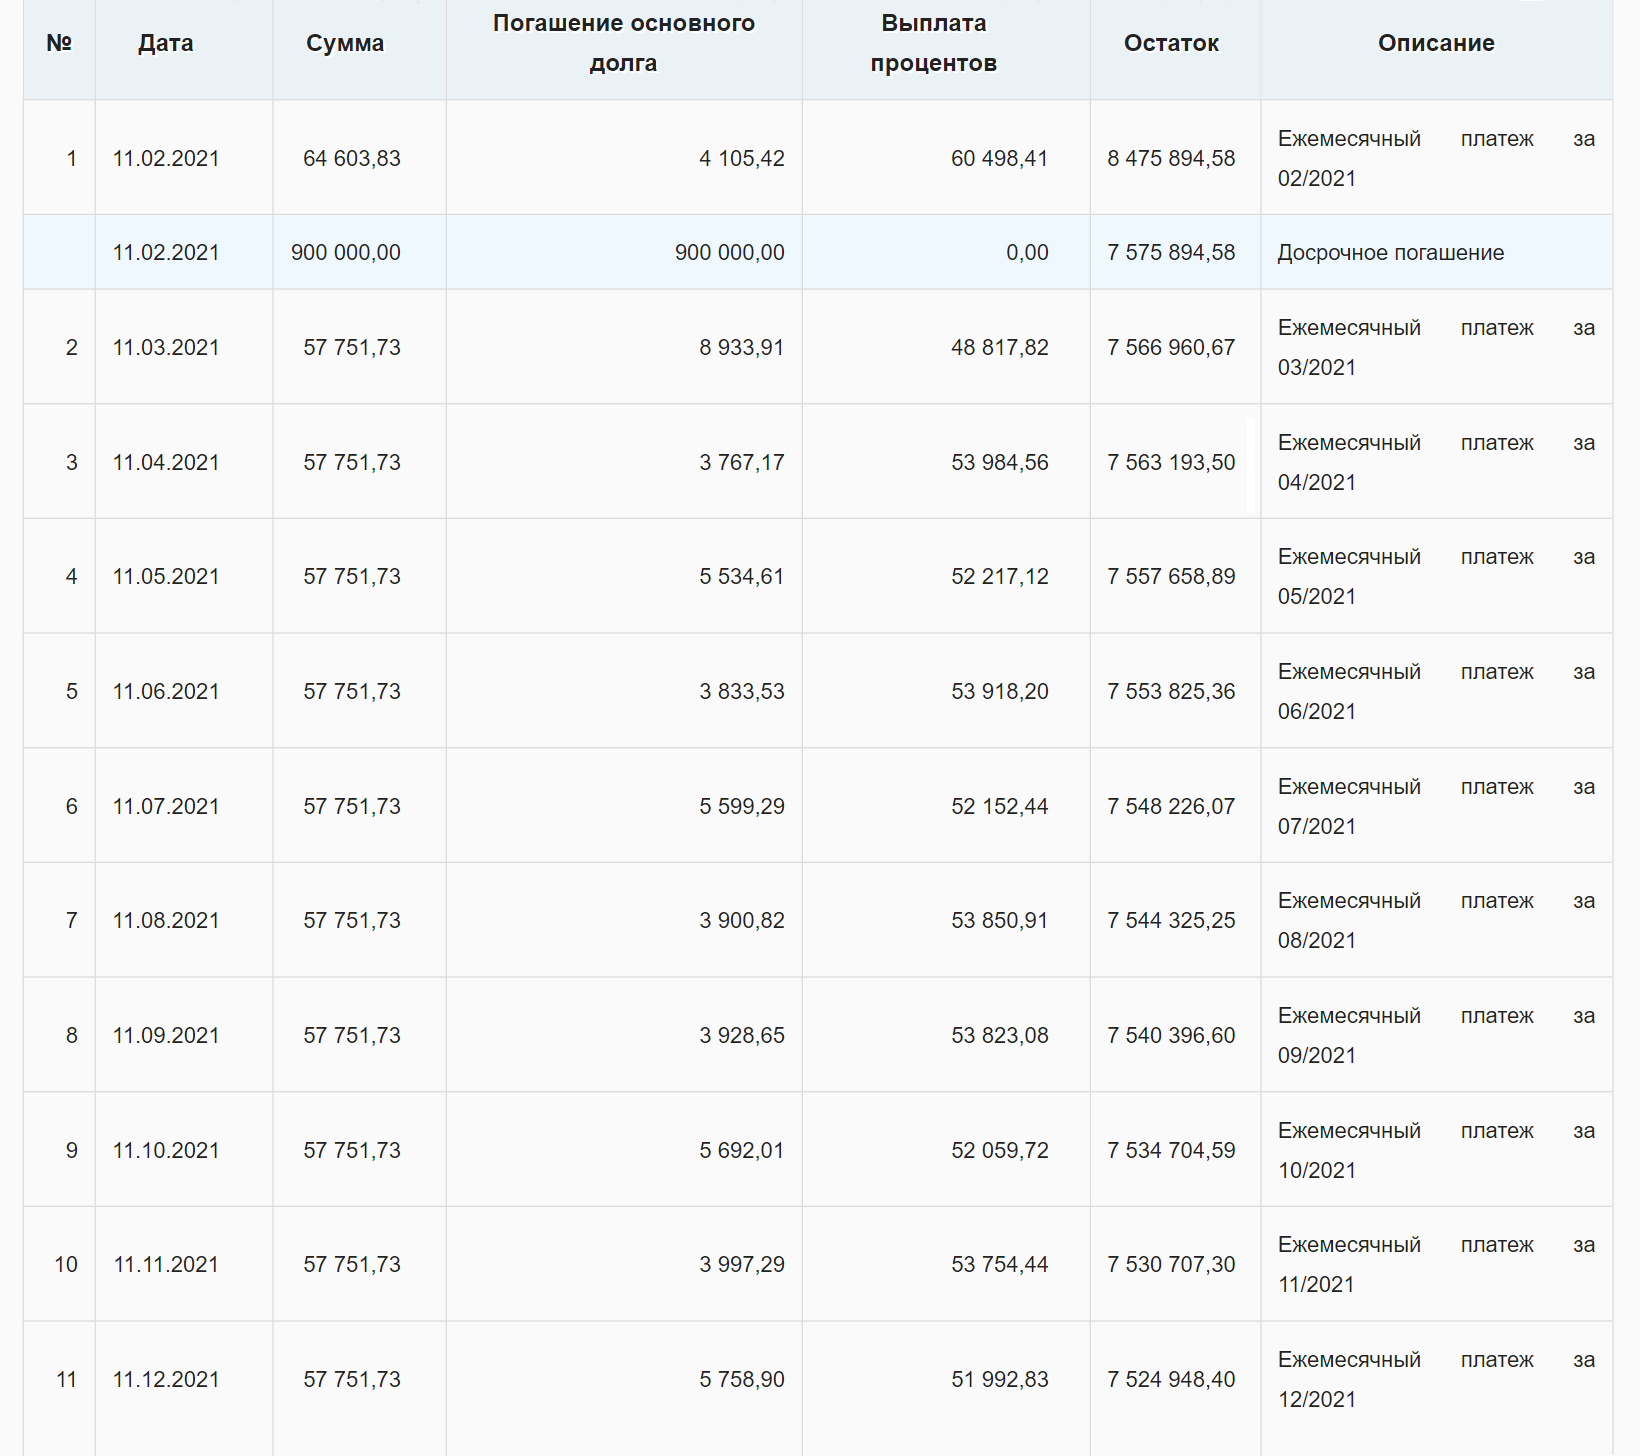Select interest value 53 850,91
1640x1456 pixels.
(1000, 920)
